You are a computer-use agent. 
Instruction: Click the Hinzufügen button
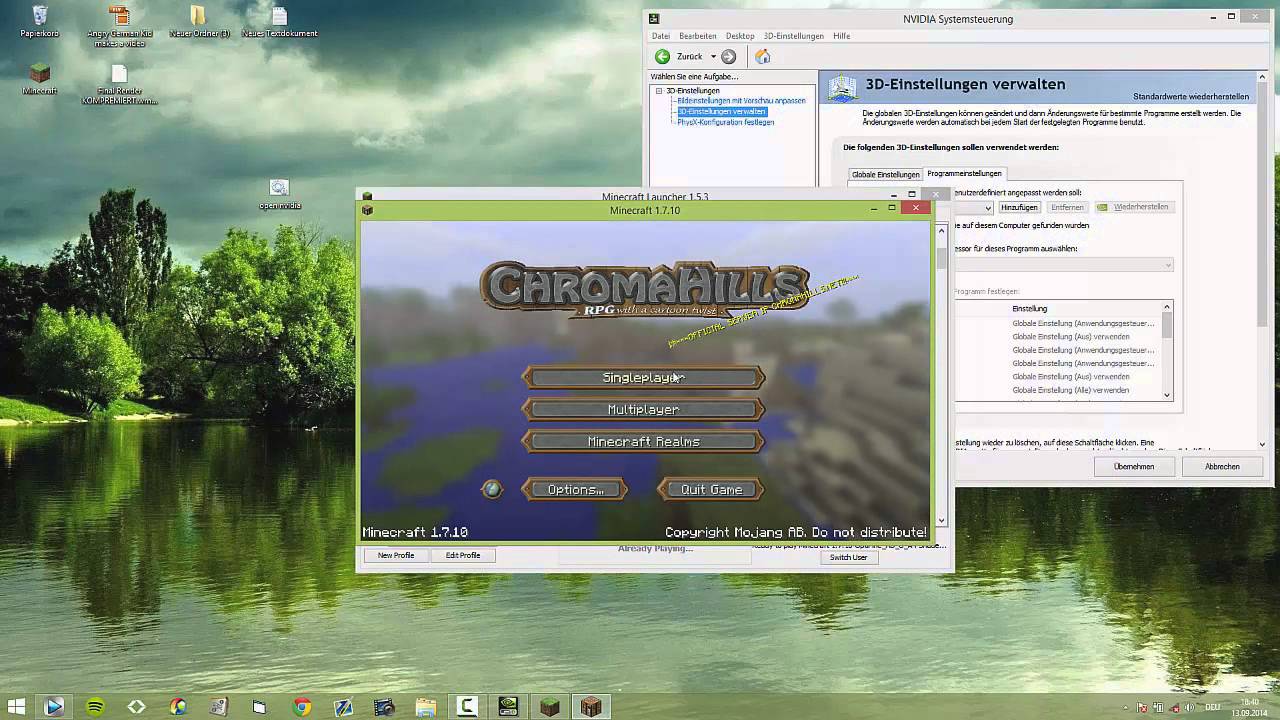coord(1019,207)
